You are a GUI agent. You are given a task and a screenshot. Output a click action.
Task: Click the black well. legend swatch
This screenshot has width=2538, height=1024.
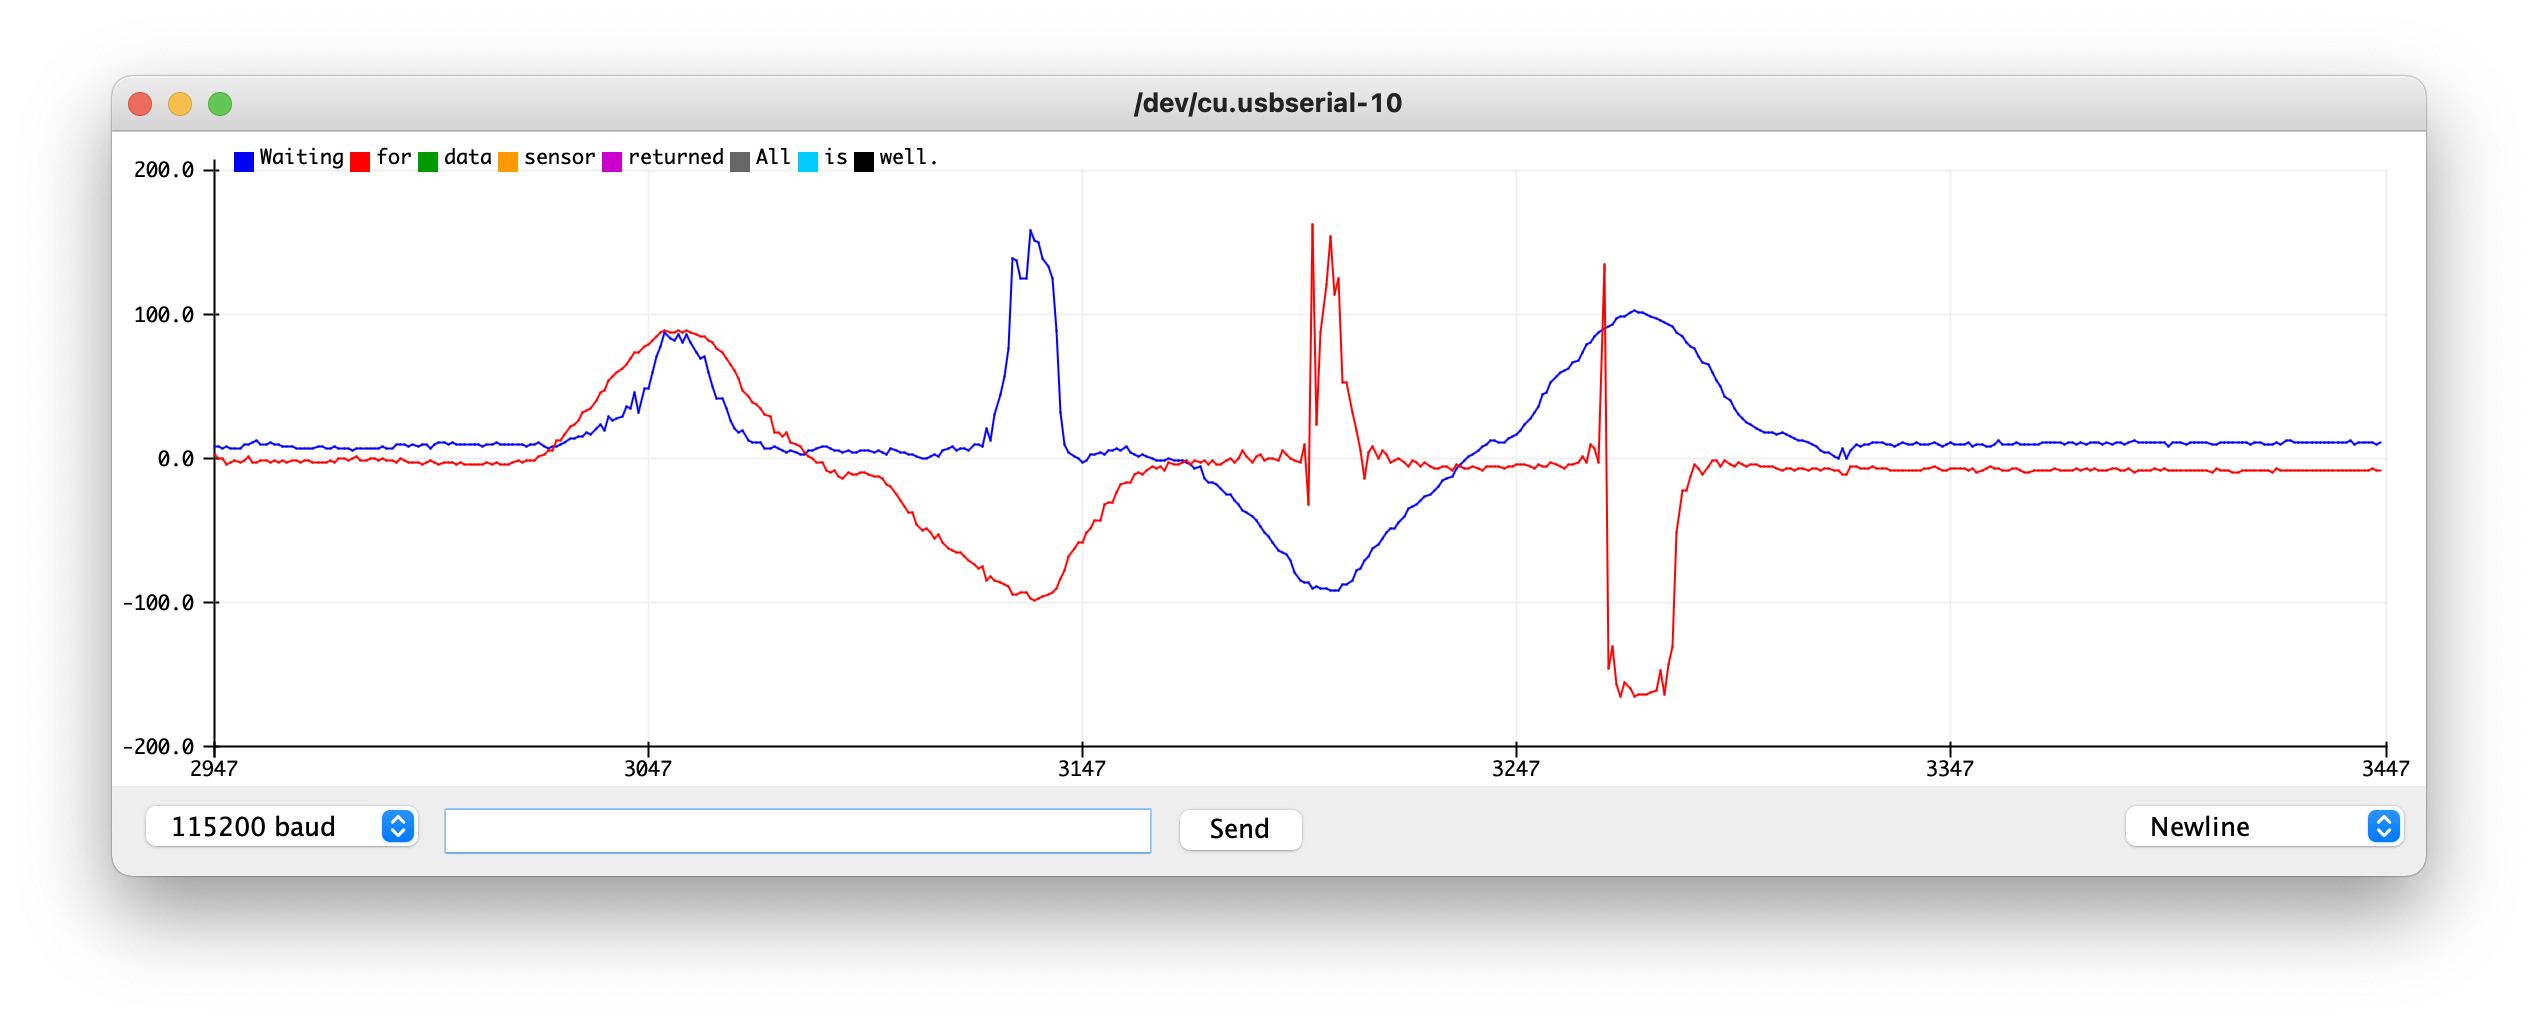pyautogui.click(x=864, y=162)
